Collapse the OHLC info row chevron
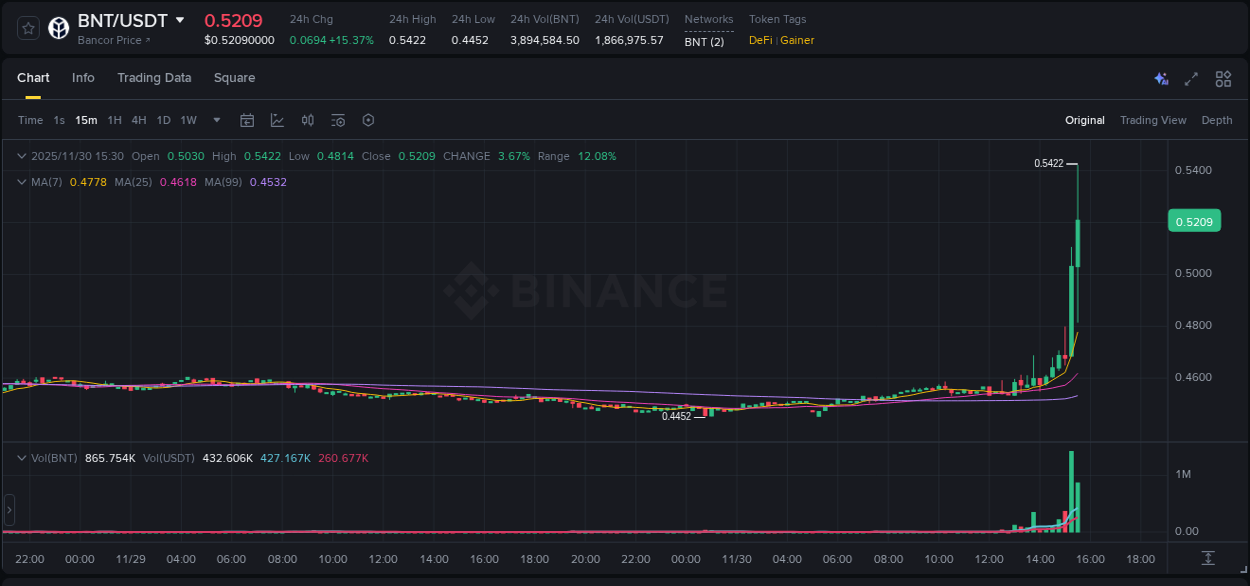1250x586 pixels. [x=21, y=156]
